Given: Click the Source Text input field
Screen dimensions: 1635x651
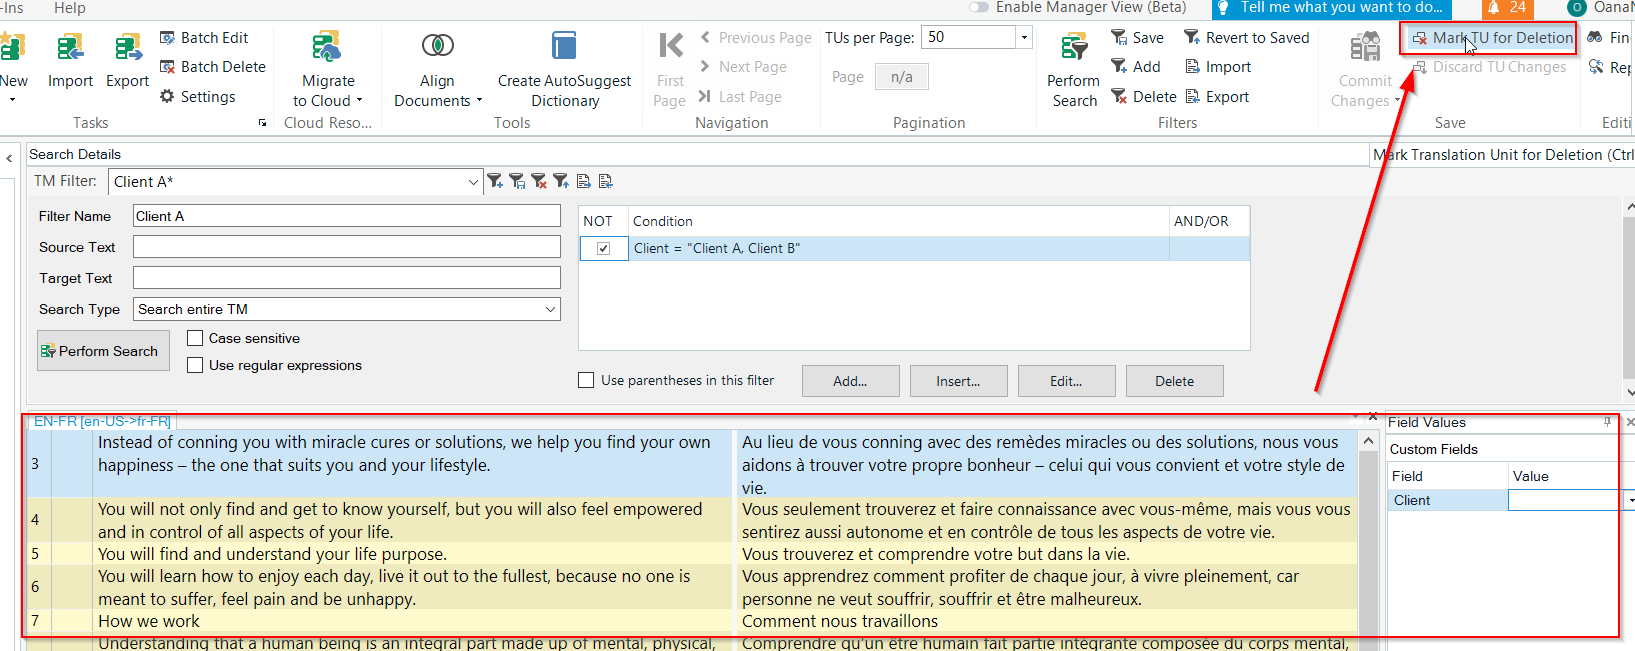Looking at the screenshot, I should (x=346, y=247).
